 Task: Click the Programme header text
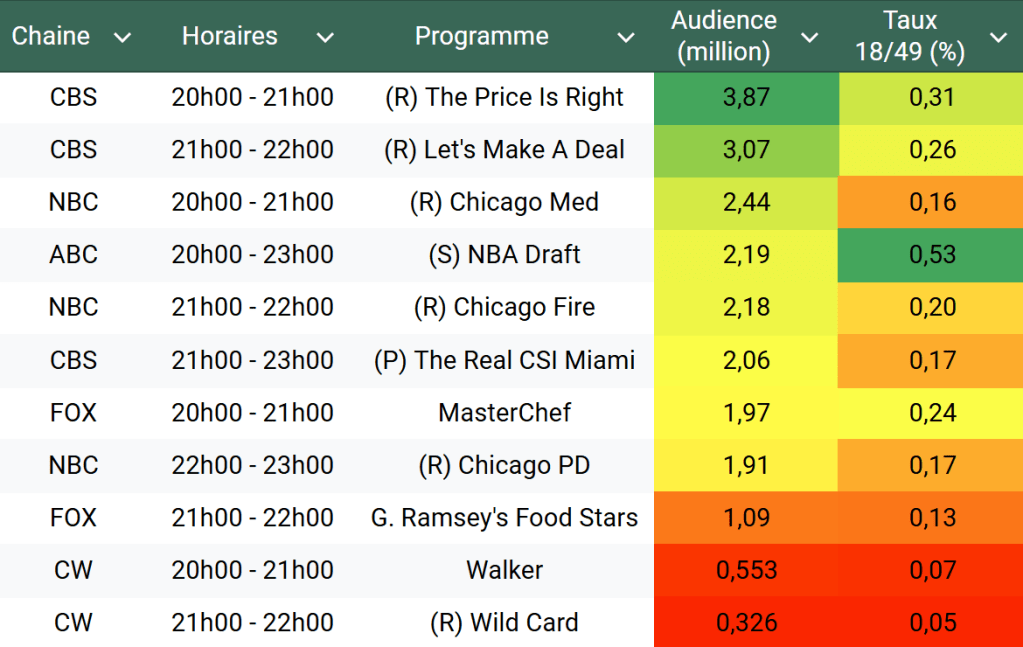point(482,37)
